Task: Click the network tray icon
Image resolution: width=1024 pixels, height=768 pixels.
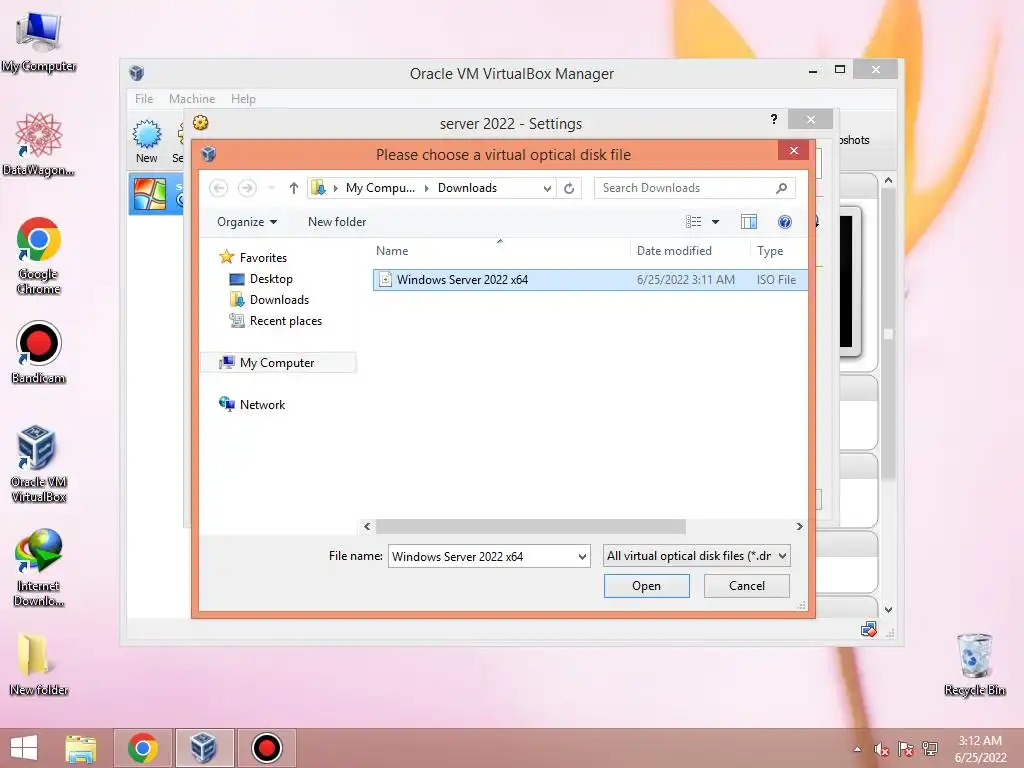Action: point(930,750)
